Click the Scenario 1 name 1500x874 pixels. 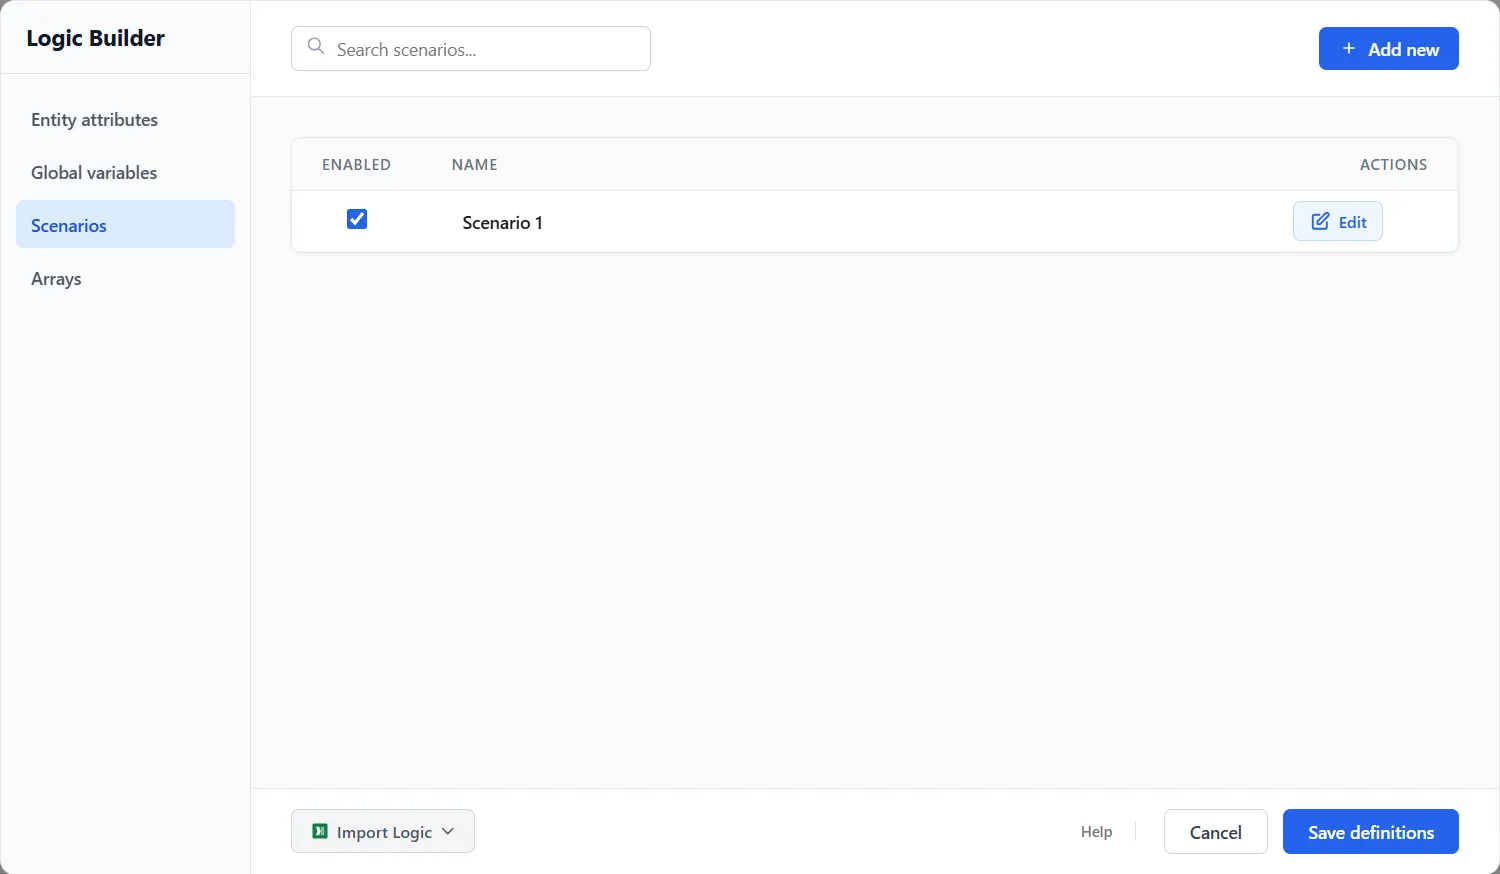click(502, 222)
